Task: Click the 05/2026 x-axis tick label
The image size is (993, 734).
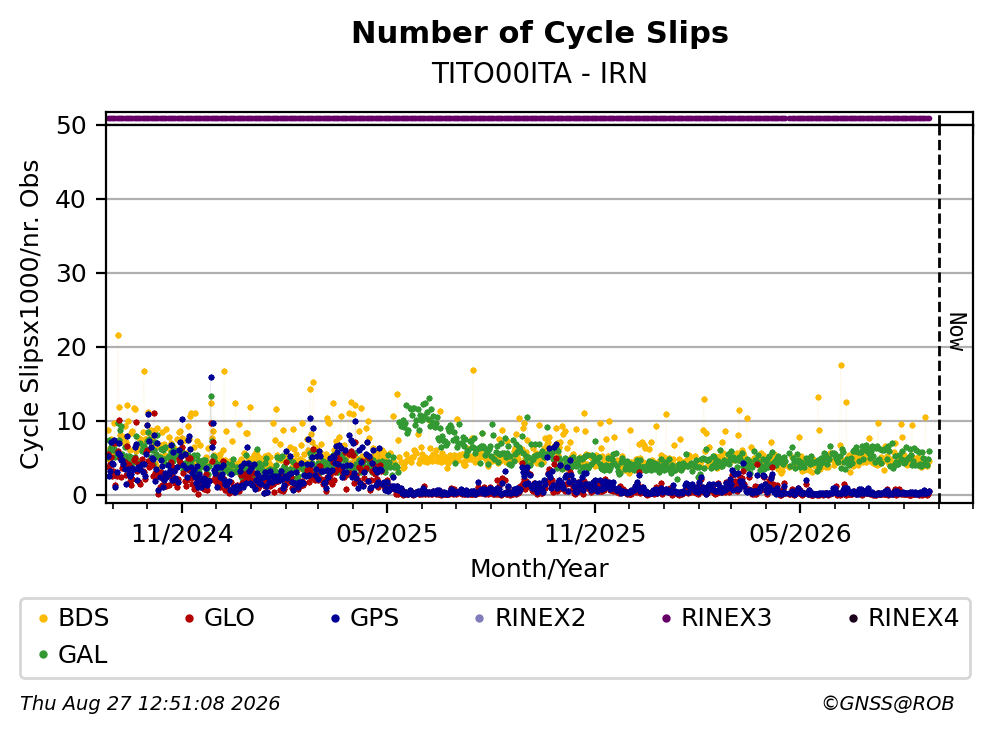Action: (x=800, y=534)
